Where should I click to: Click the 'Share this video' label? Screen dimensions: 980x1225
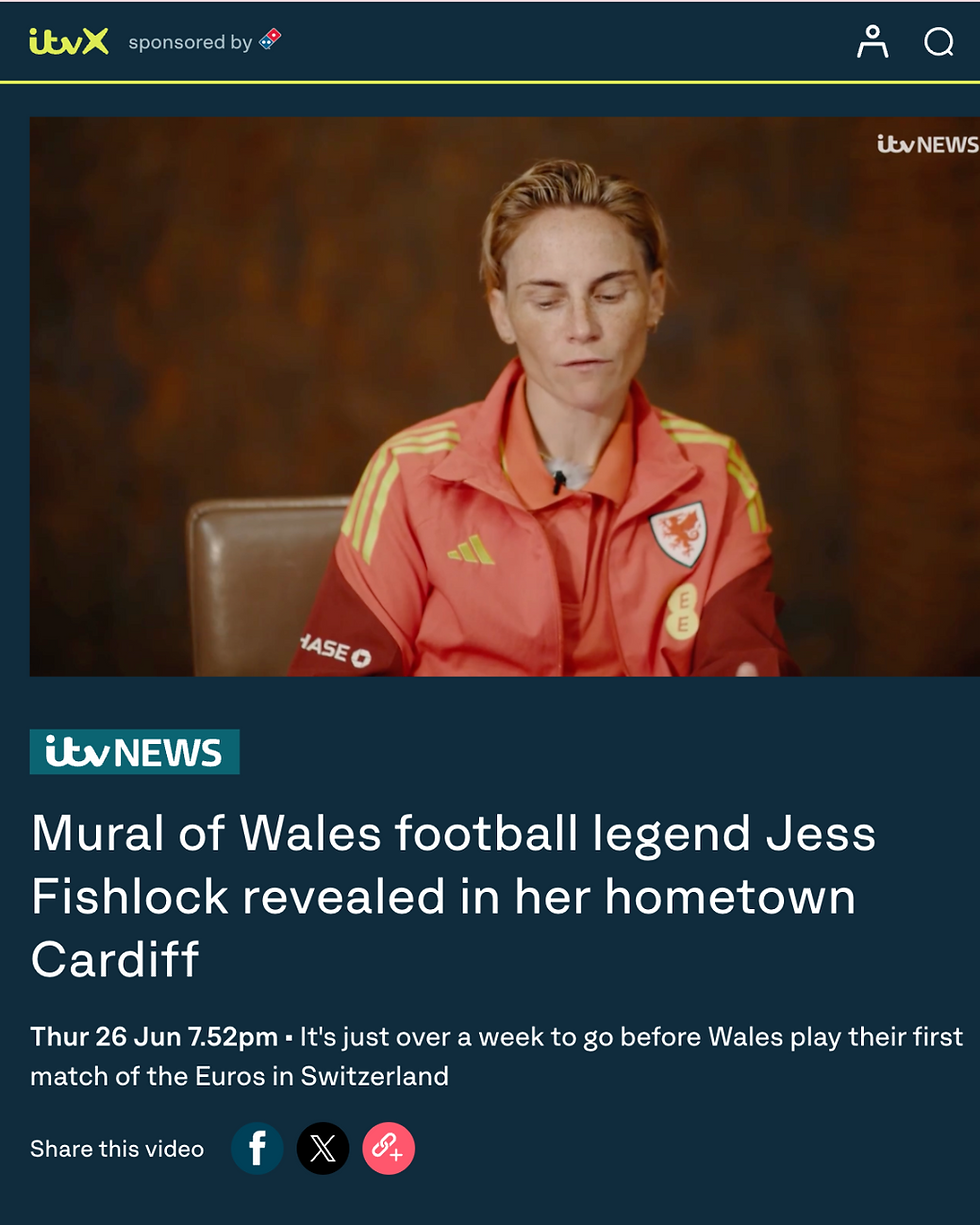117,1149
